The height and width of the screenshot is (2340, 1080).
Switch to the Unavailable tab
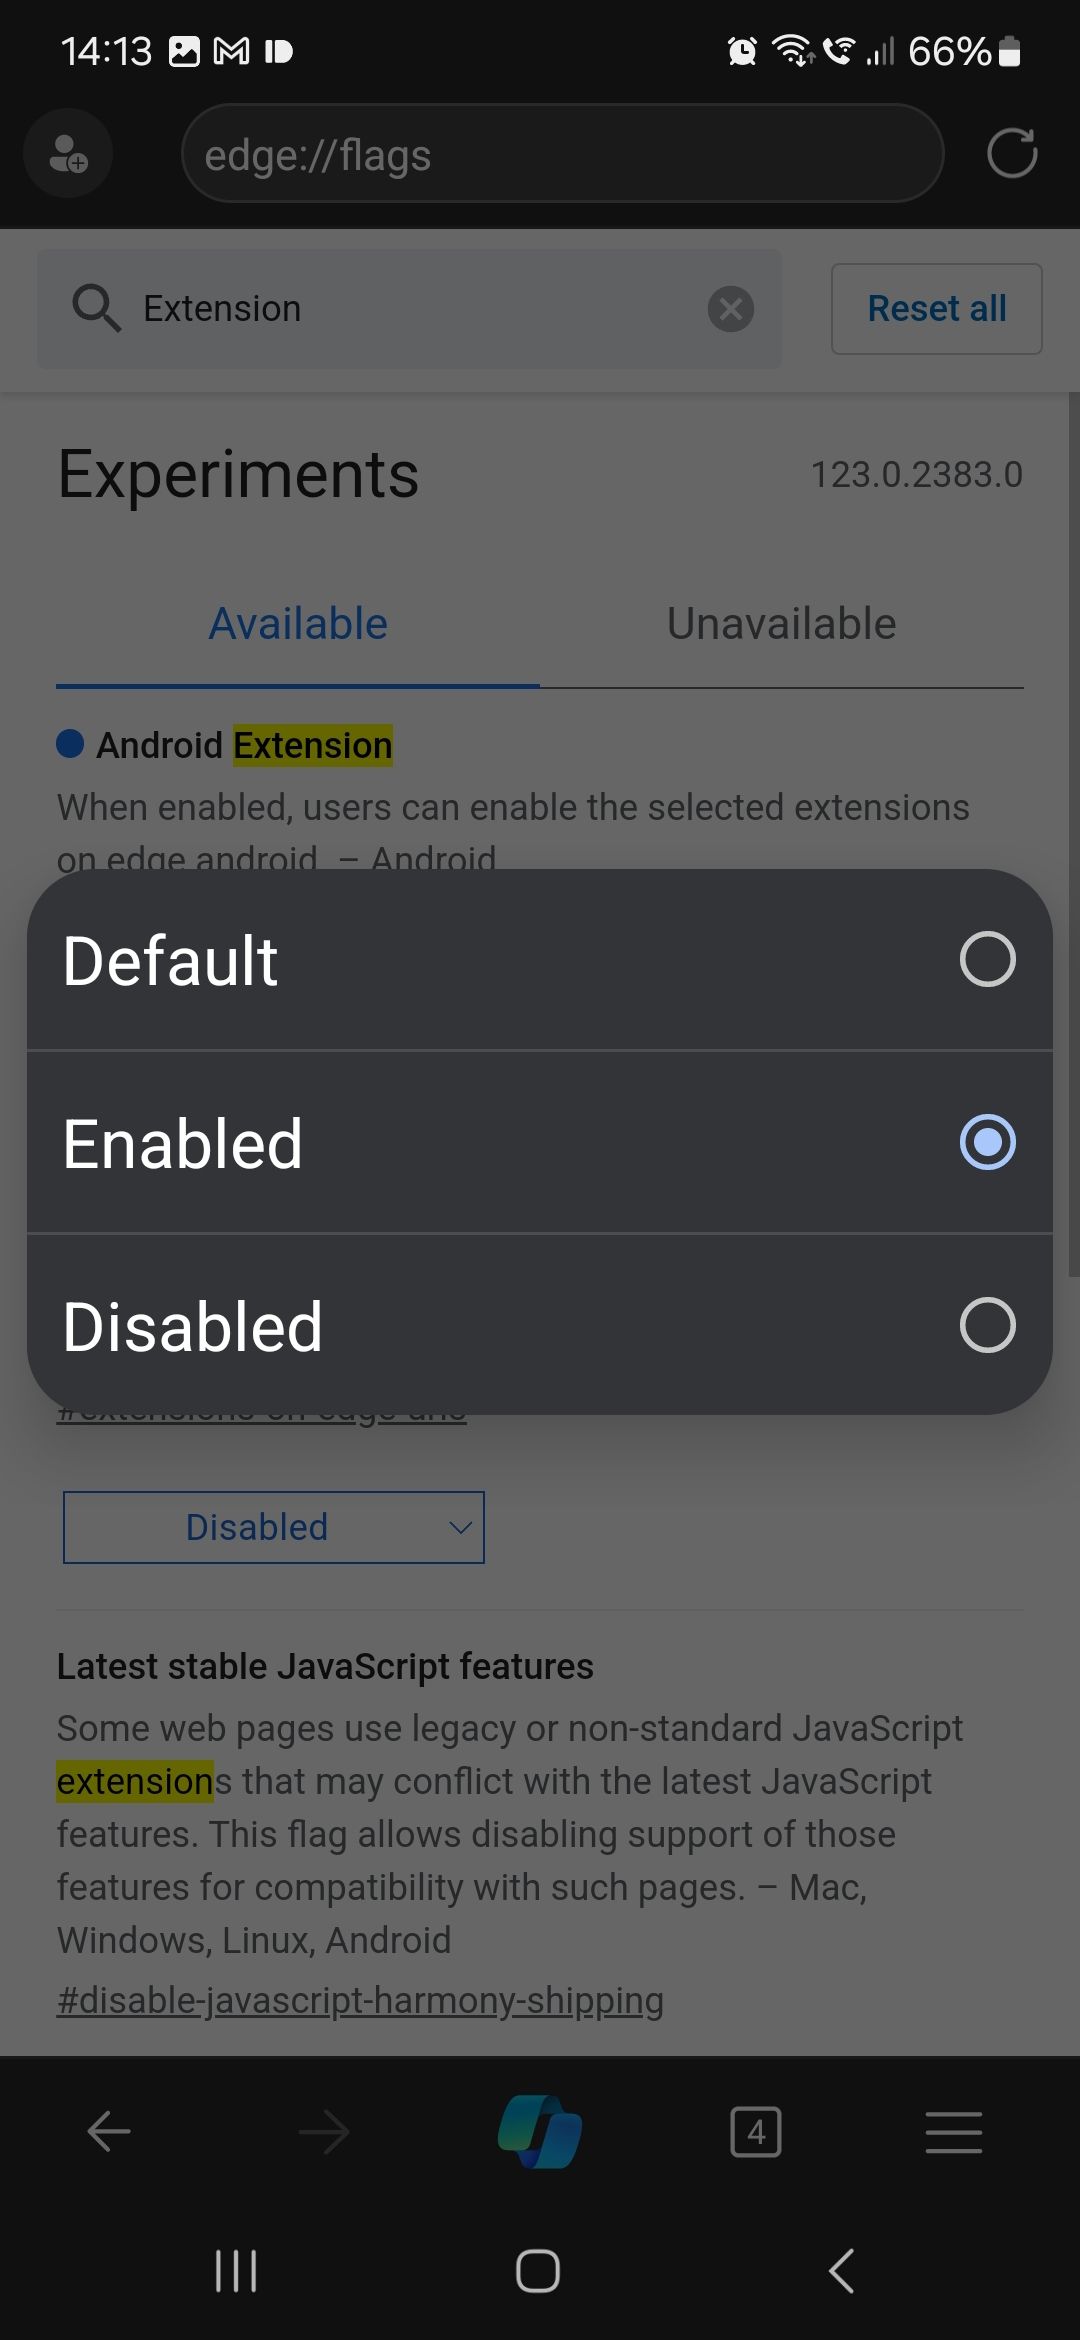pos(781,622)
